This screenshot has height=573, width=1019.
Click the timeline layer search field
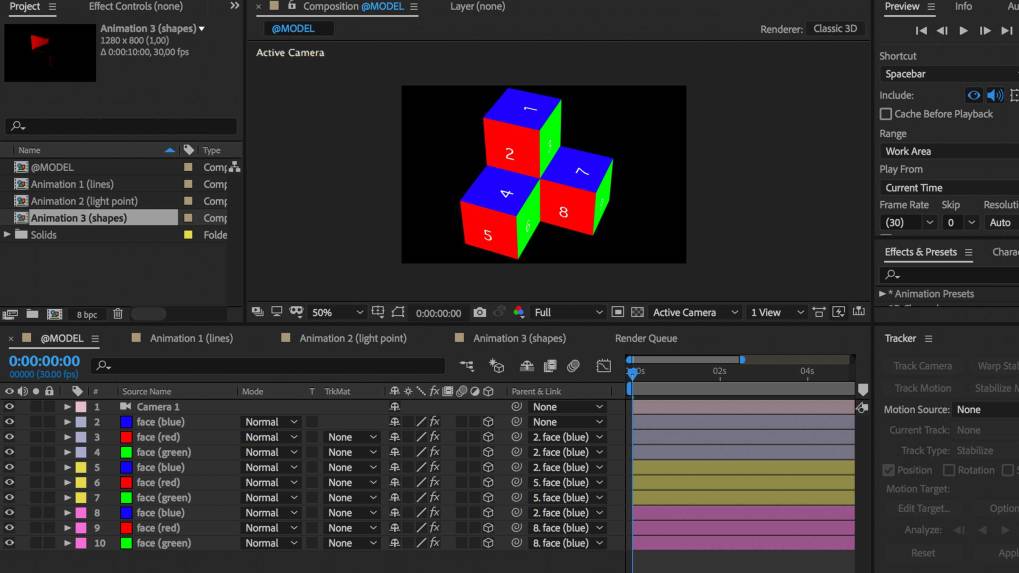tap(270, 366)
